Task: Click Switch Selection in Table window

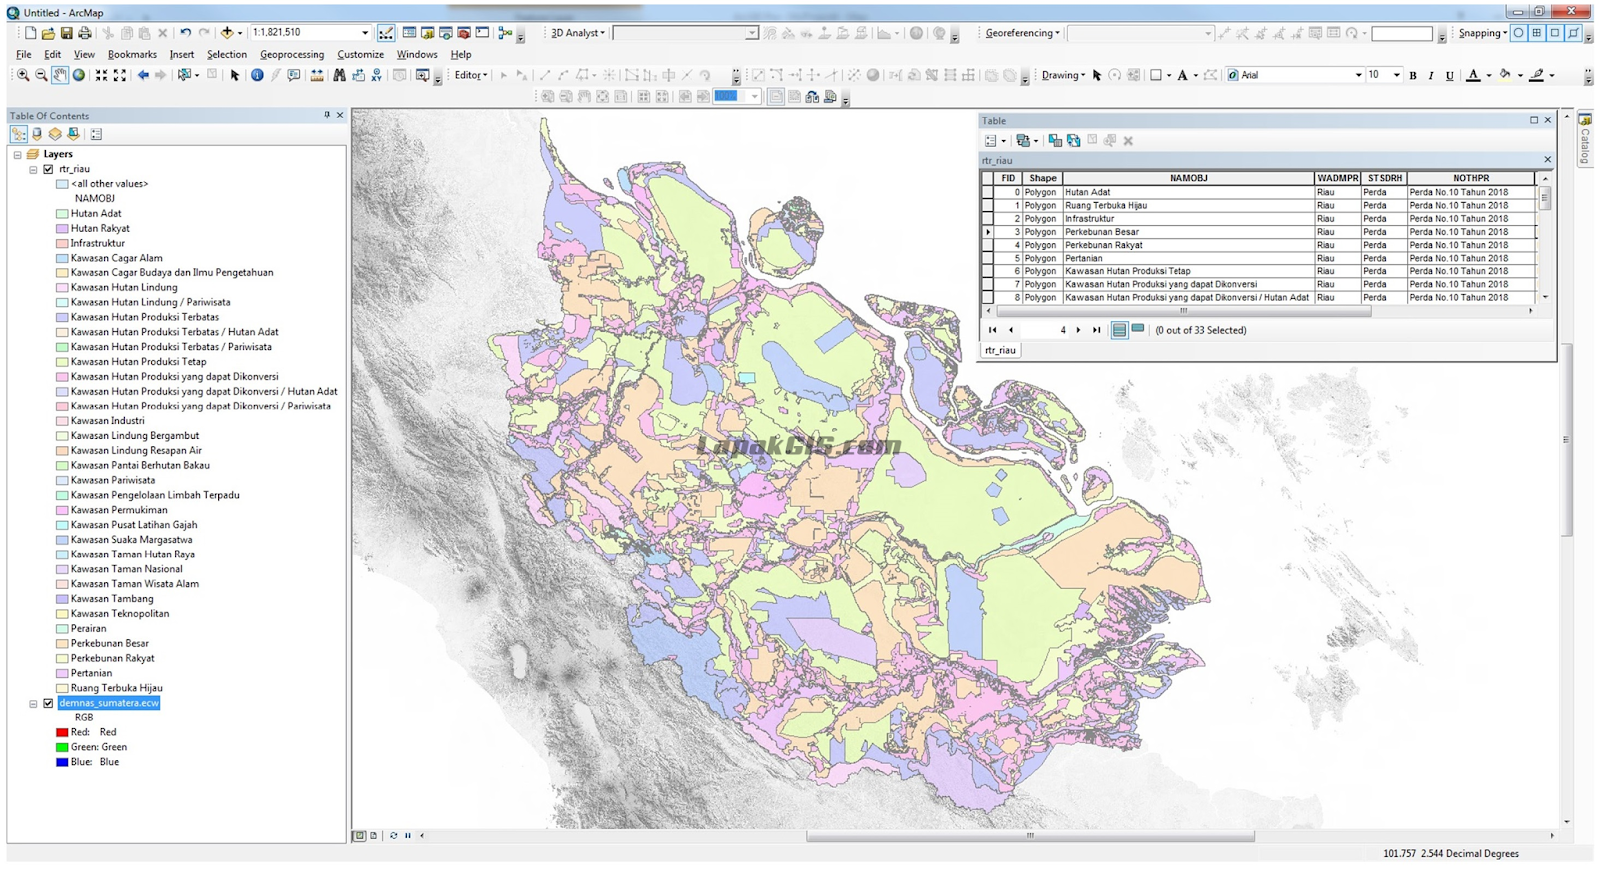Action: click(x=1073, y=141)
